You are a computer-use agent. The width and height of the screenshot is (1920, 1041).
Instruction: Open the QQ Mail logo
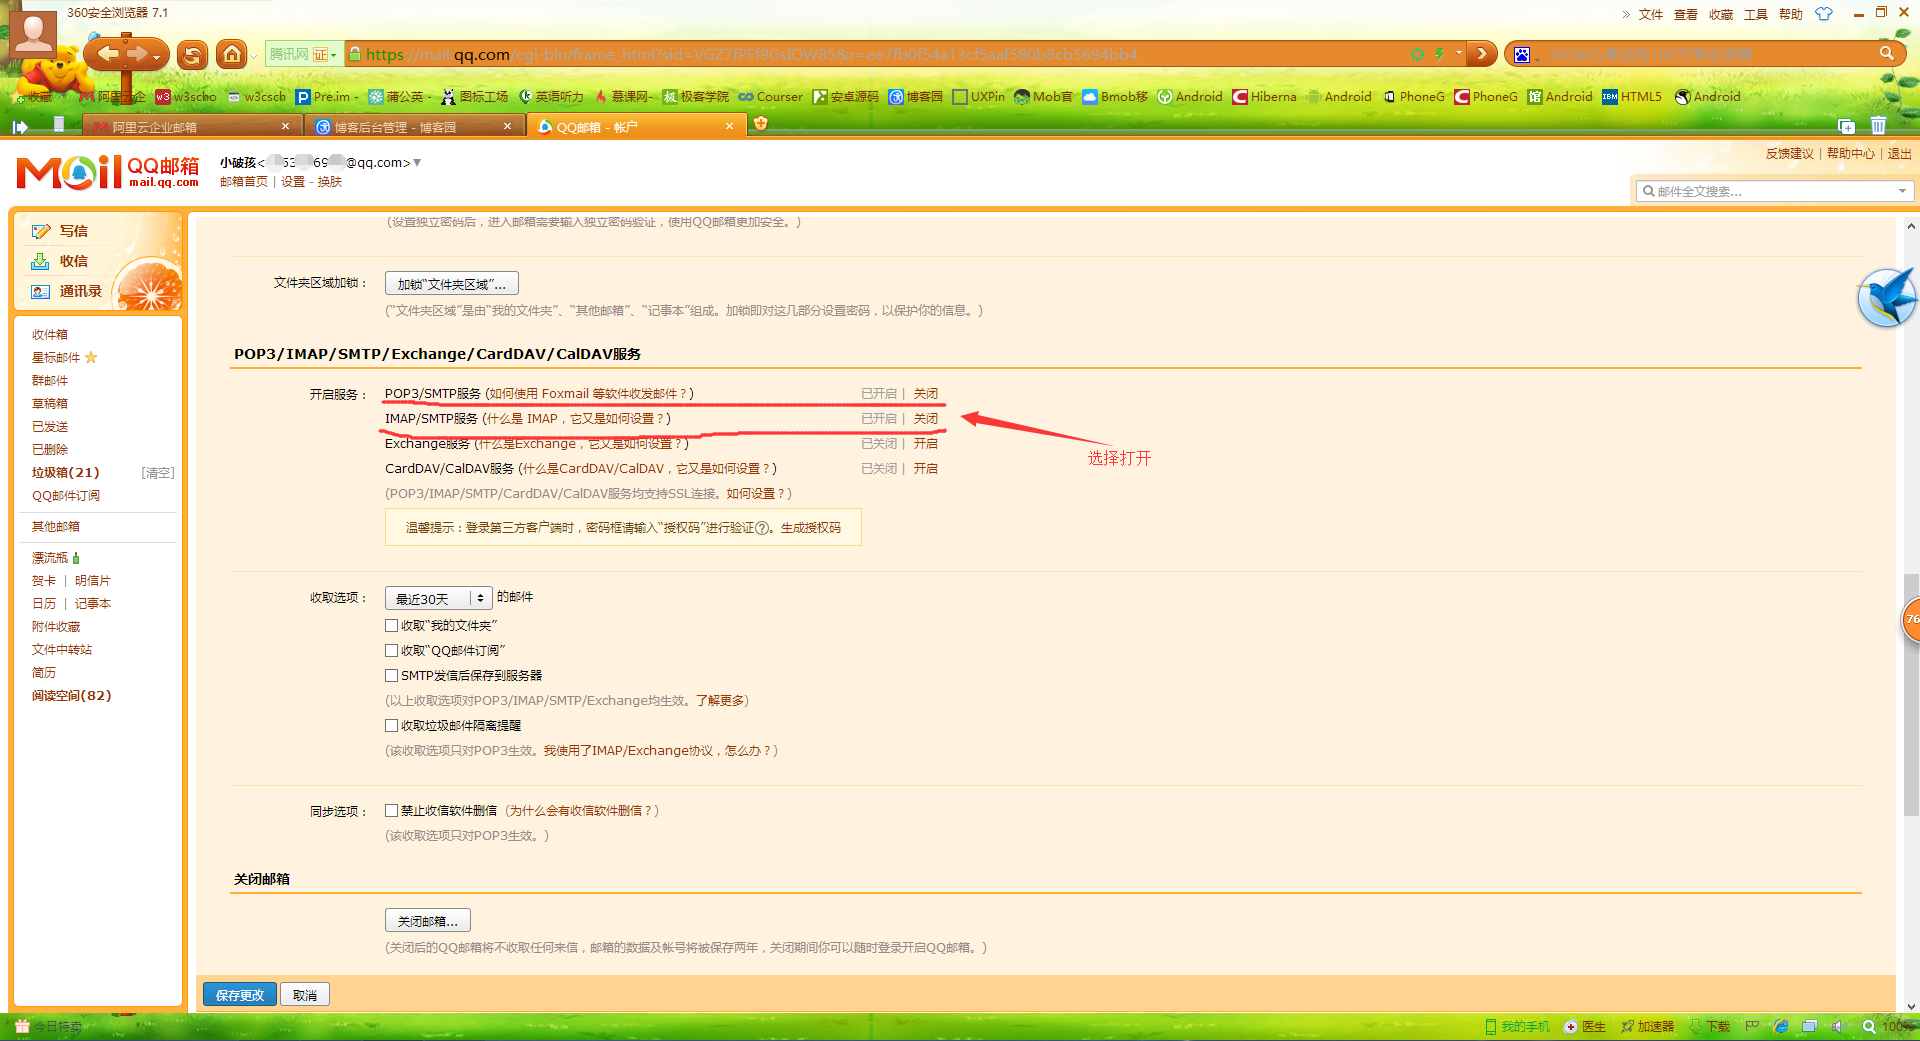(107, 172)
